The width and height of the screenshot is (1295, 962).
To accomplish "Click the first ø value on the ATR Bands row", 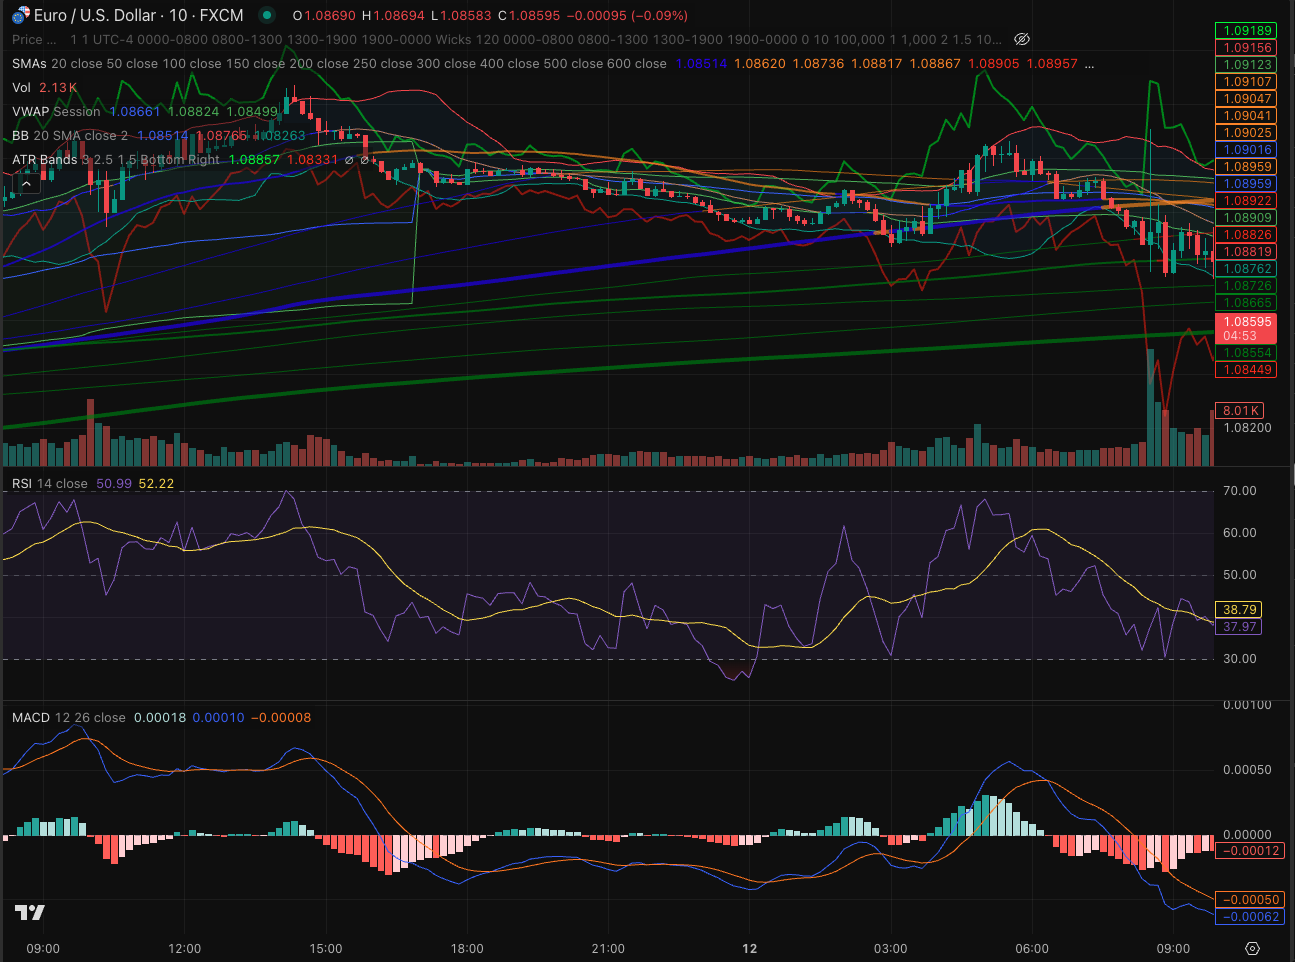I will 349,159.
